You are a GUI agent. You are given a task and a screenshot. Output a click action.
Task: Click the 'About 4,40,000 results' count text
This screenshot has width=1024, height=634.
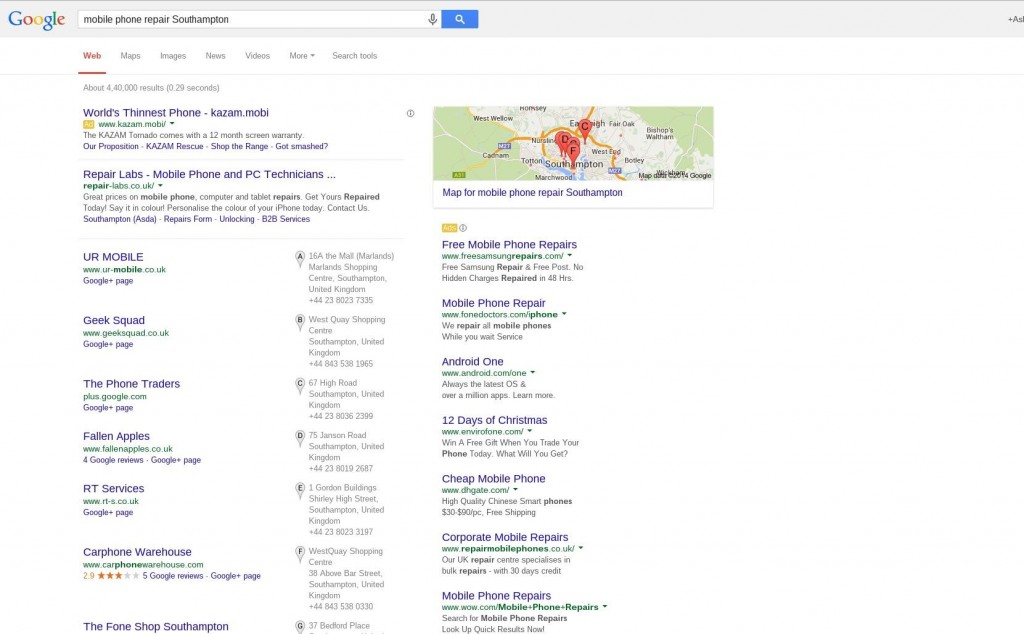click(151, 87)
